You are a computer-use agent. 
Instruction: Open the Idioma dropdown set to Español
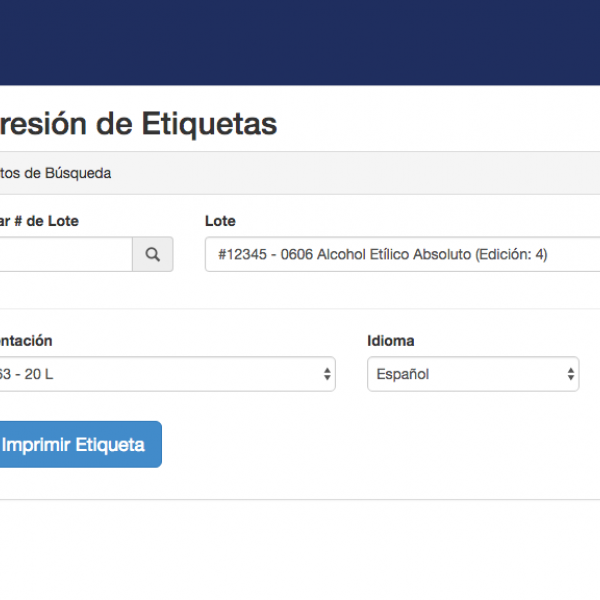coord(473,374)
